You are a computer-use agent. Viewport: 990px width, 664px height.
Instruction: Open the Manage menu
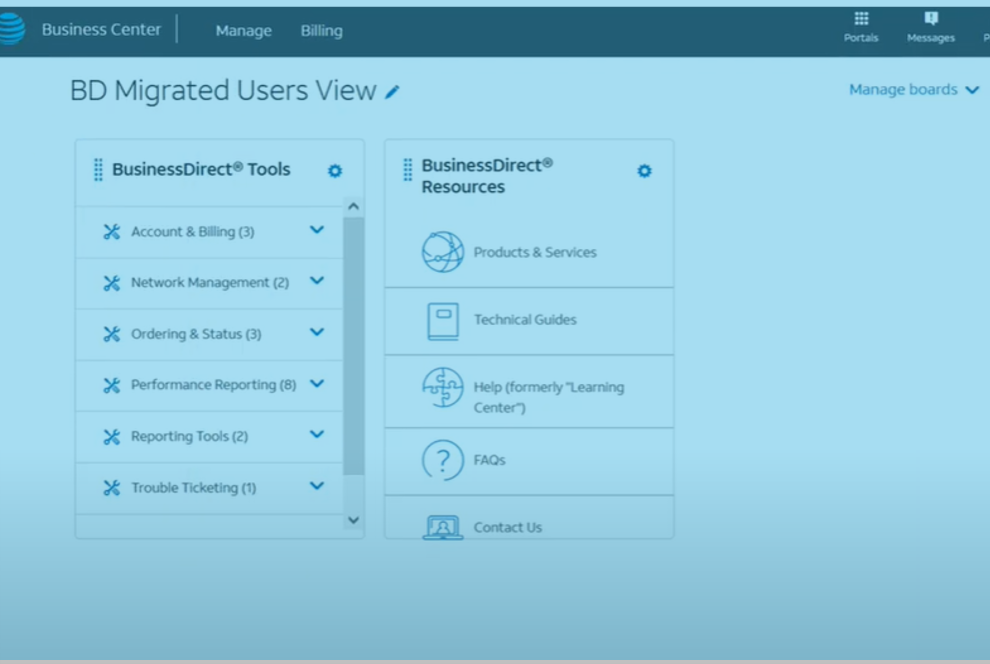pos(244,30)
